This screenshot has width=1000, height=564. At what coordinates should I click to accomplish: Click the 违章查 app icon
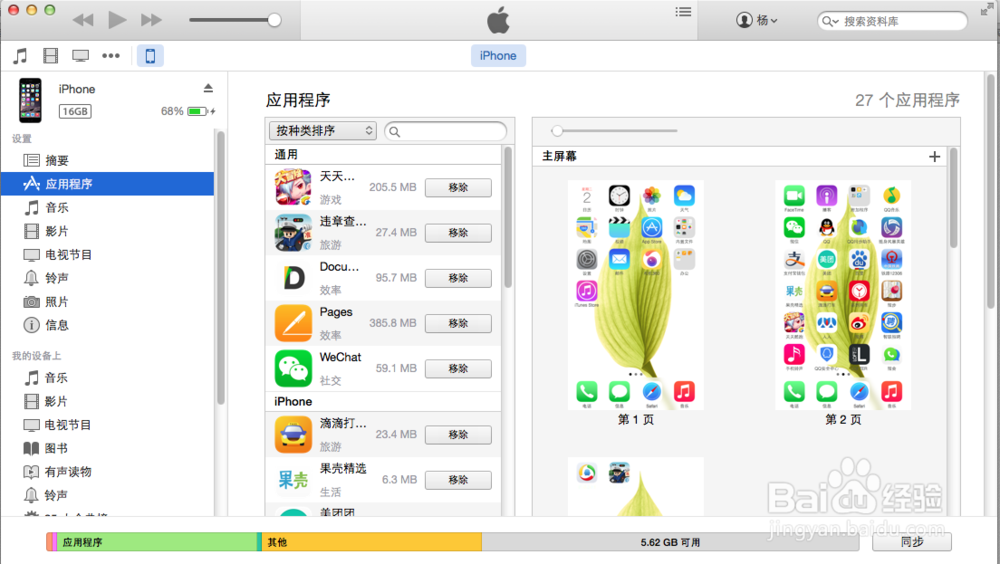click(293, 232)
